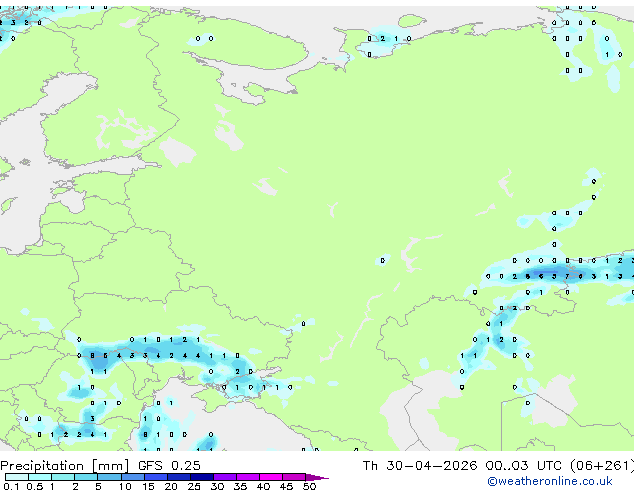Select the 5–10 mm legend color segment
This screenshot has height=490, width=634.
[110, 477]
